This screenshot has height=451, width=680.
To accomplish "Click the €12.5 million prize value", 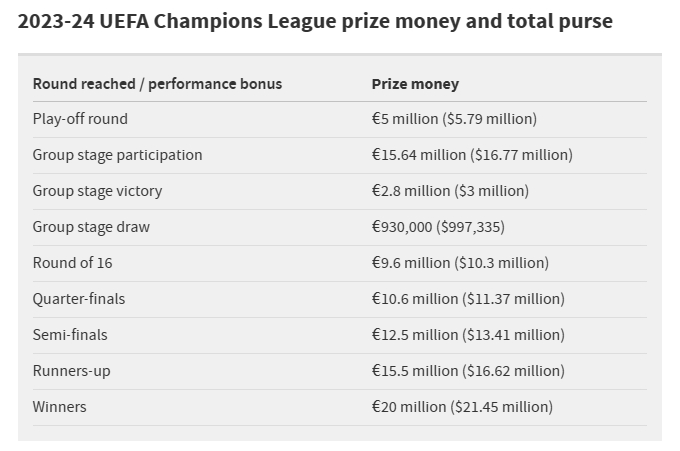I will pos(468,335).
